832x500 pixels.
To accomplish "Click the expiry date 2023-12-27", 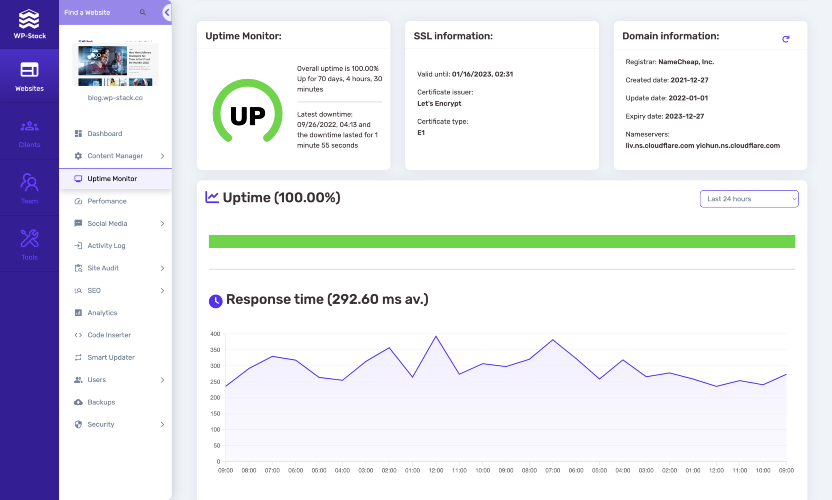I will click(684, 116).
